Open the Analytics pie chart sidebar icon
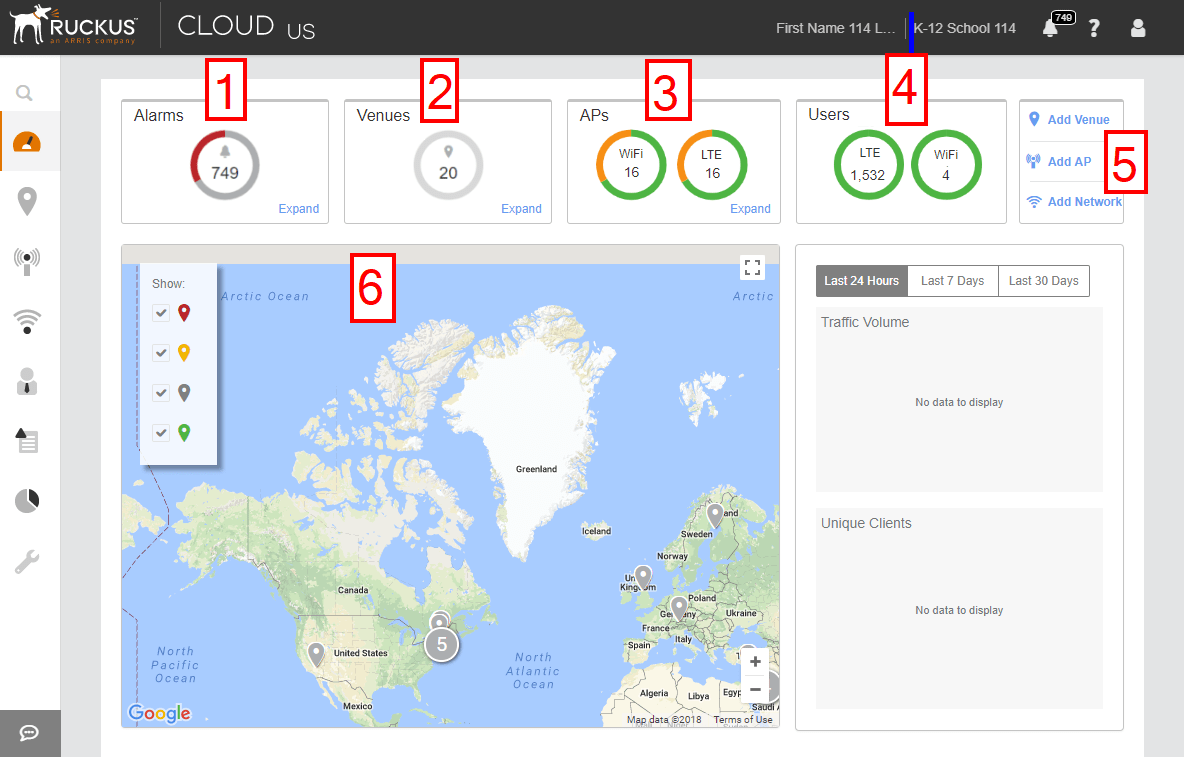1184x757 pixels. tap(30, 500)
